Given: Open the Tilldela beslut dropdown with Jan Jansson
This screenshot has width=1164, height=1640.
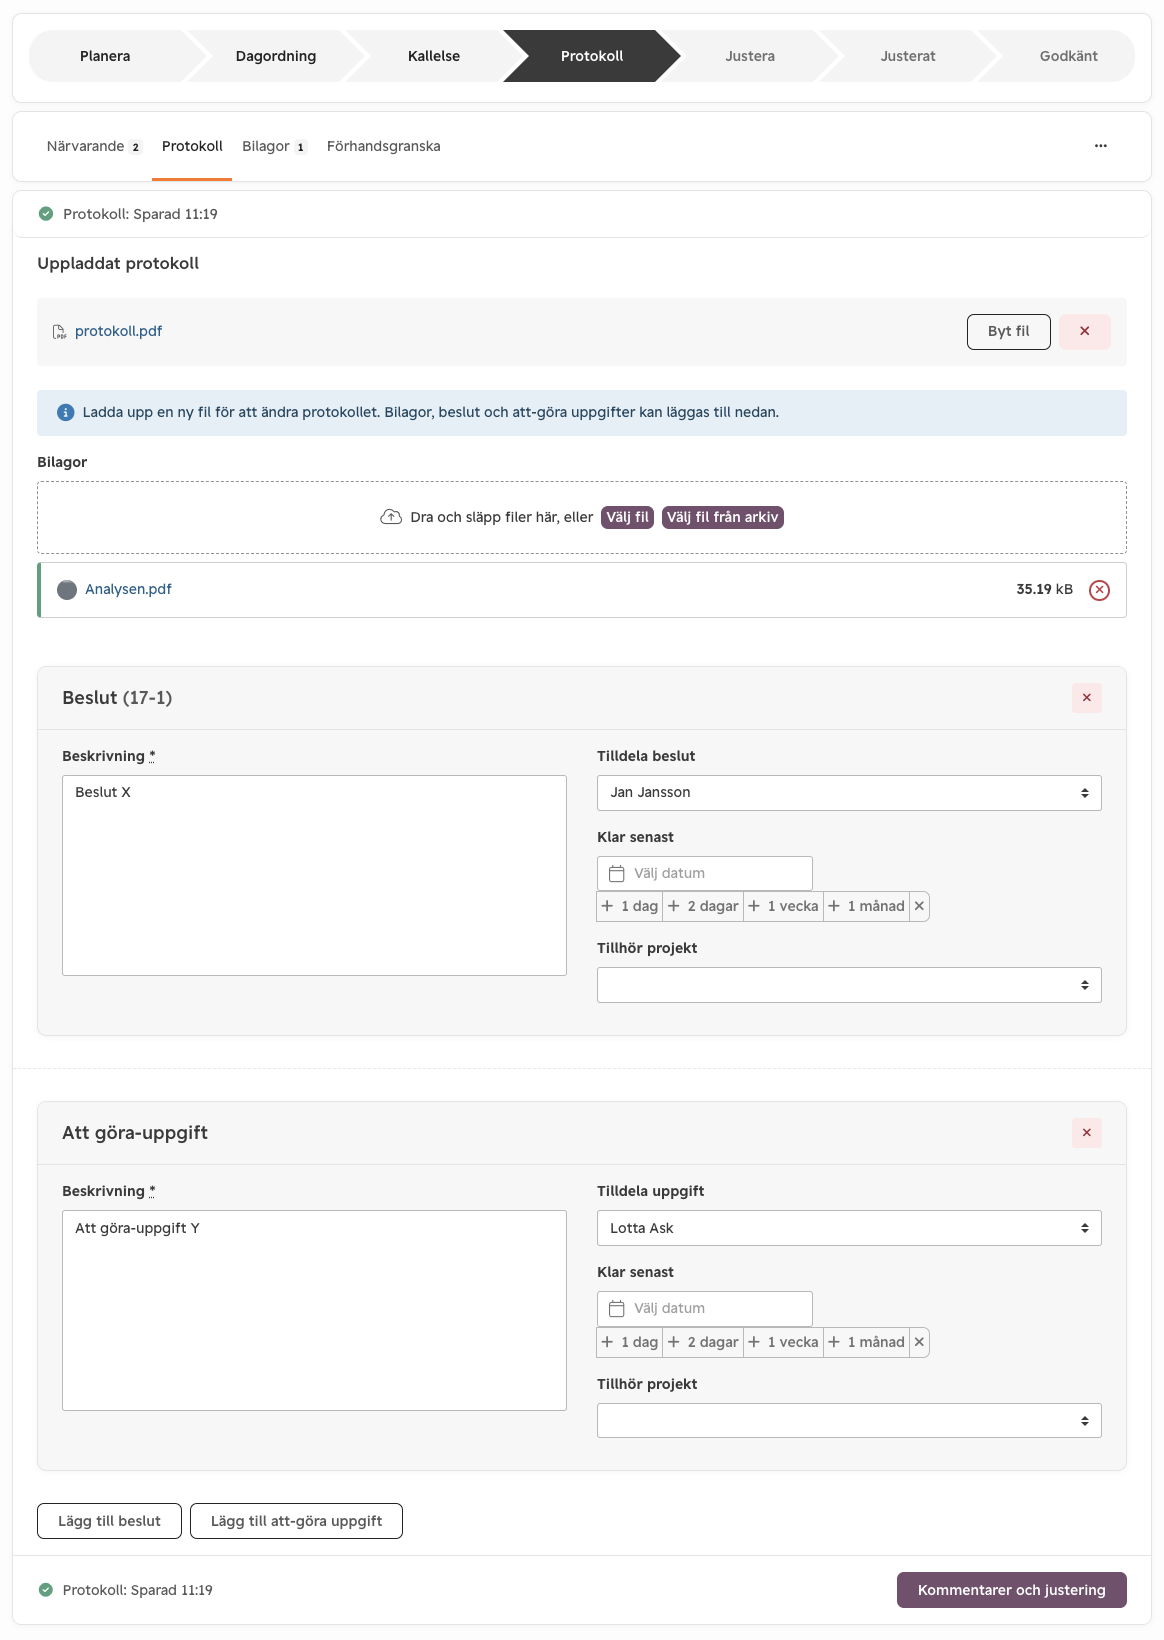Looking at the screenshot, I should point(849,793).
